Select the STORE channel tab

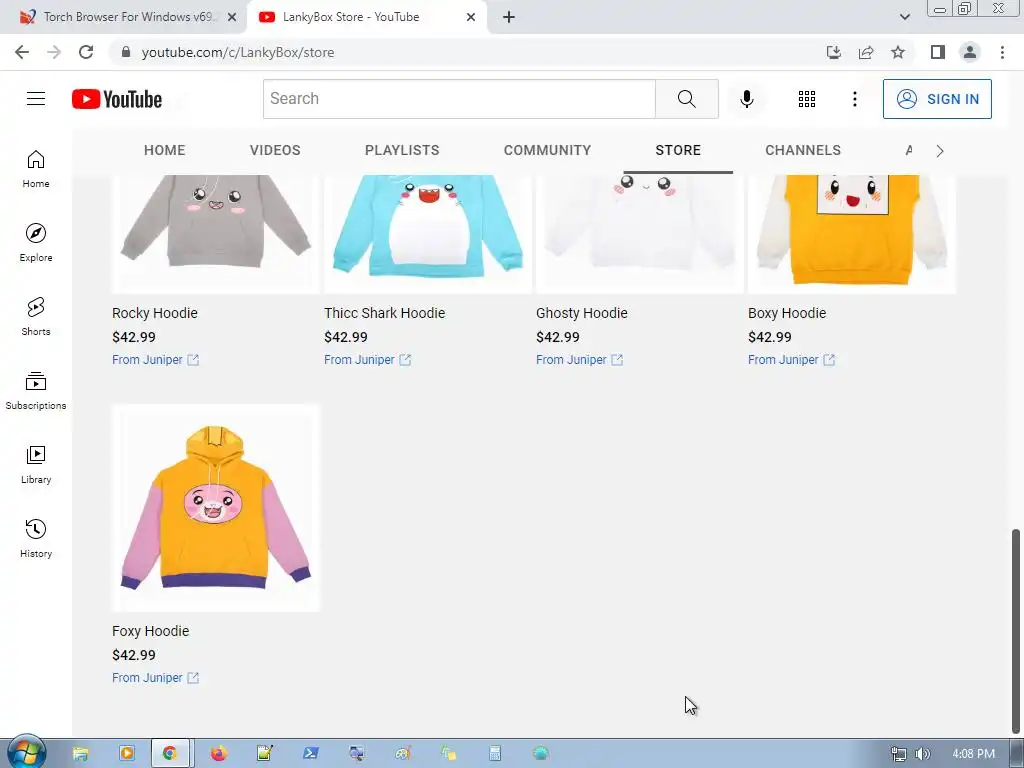click(x=678, y=150)
